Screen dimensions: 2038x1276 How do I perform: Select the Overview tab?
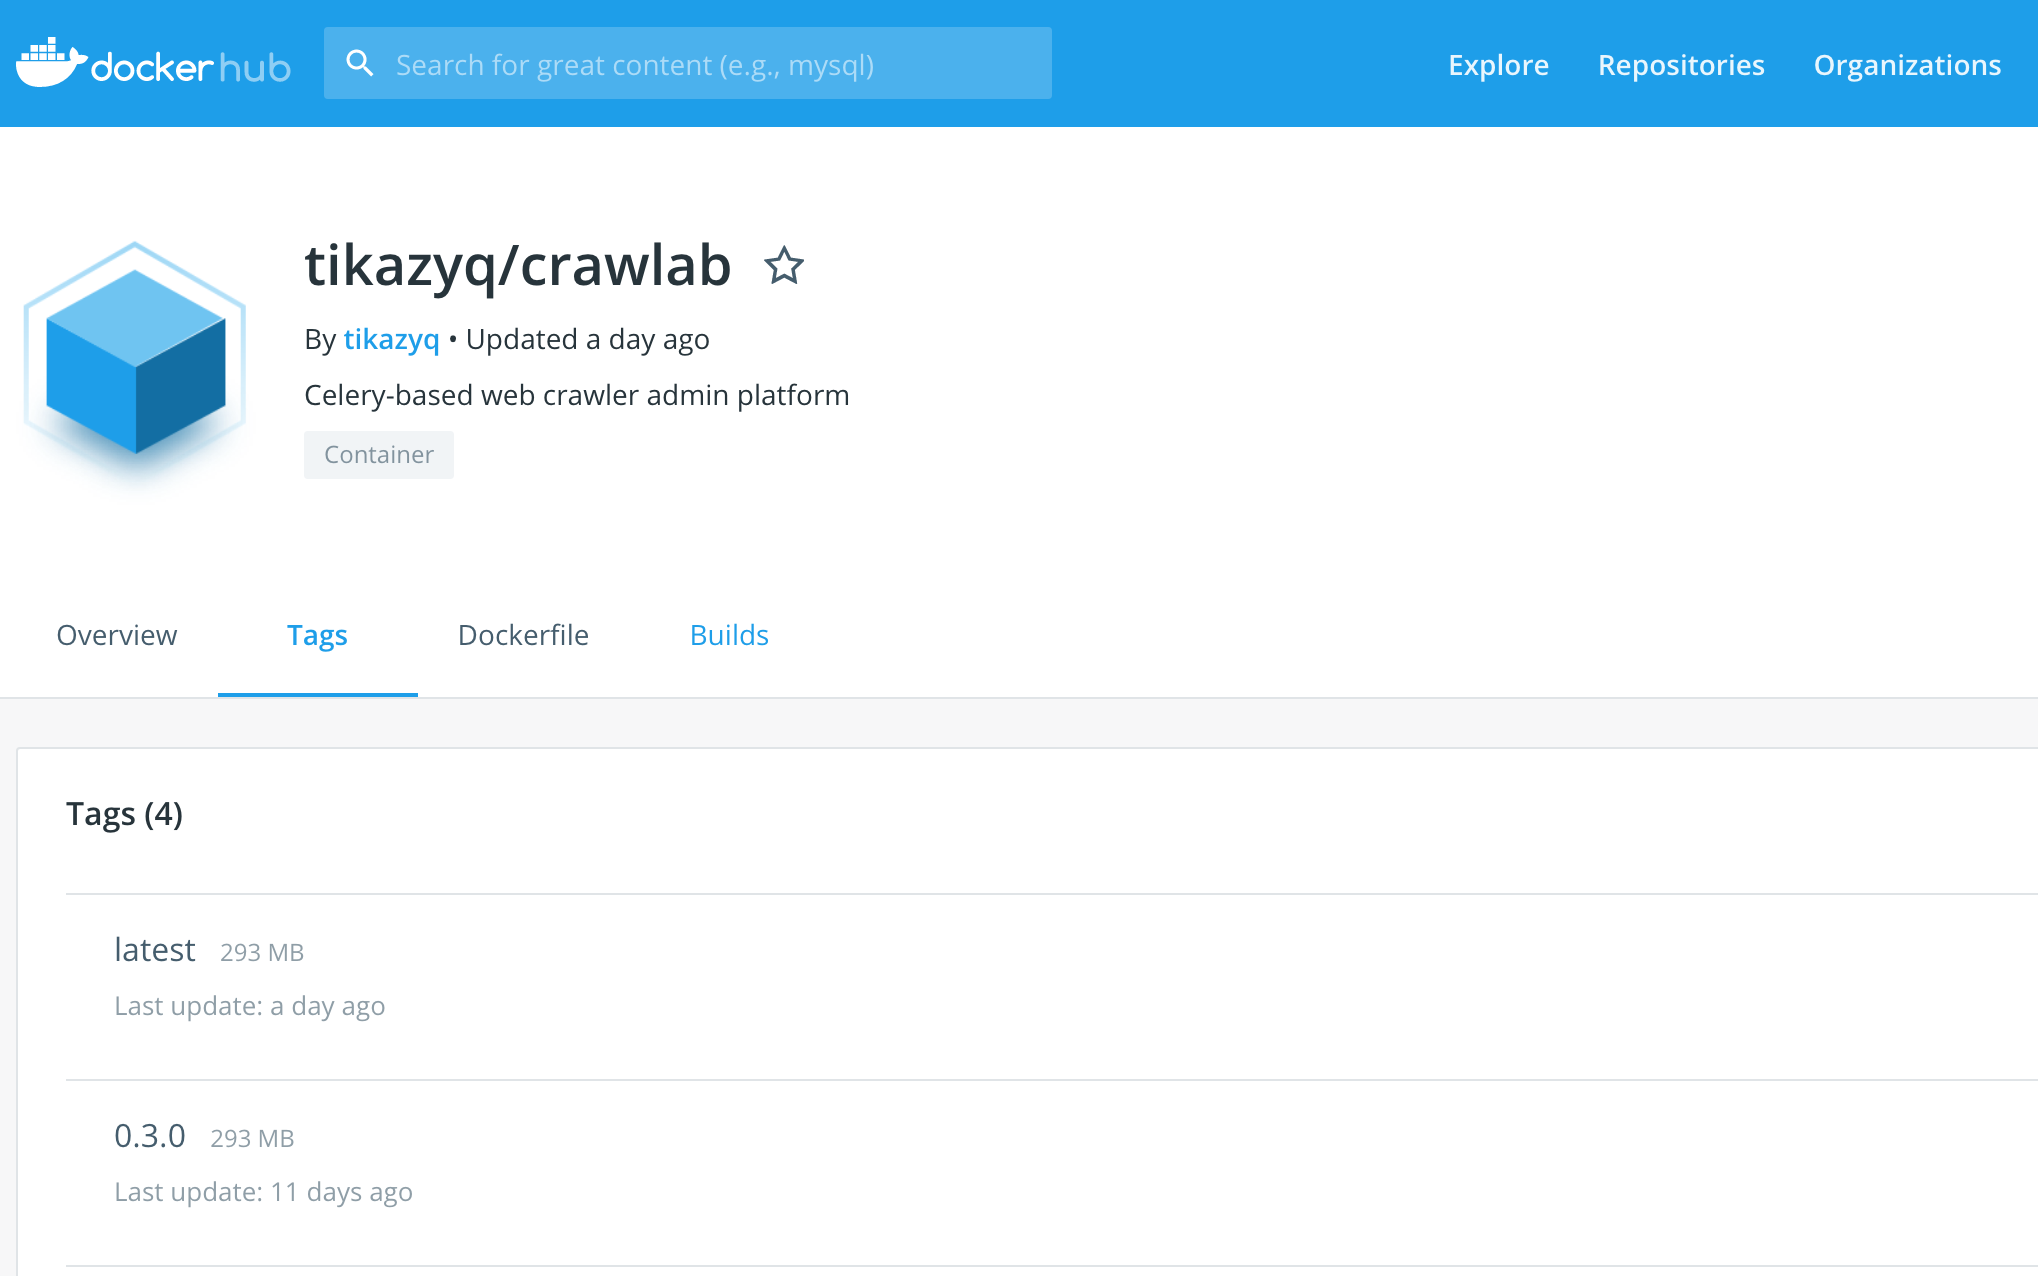(118, 635)
